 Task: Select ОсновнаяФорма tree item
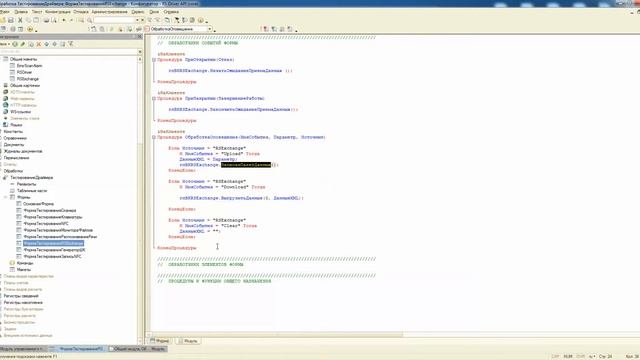(38, 204)
